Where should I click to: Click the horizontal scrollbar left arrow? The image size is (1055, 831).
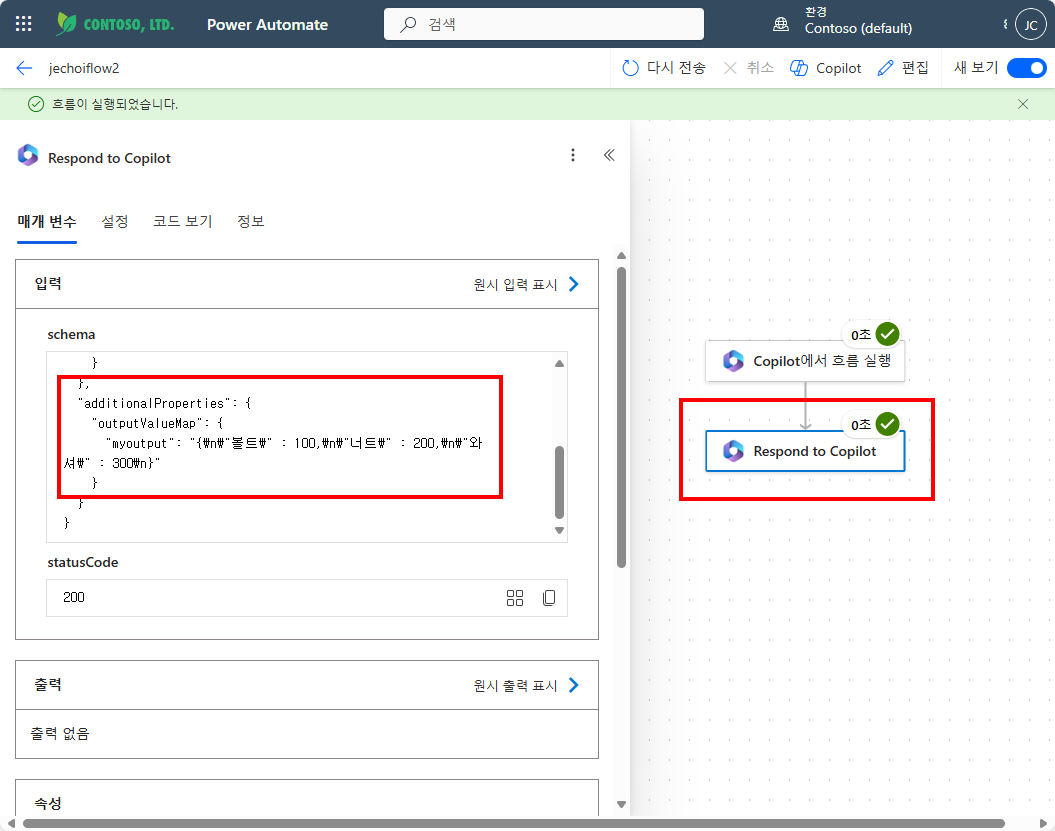click(10, 824)
